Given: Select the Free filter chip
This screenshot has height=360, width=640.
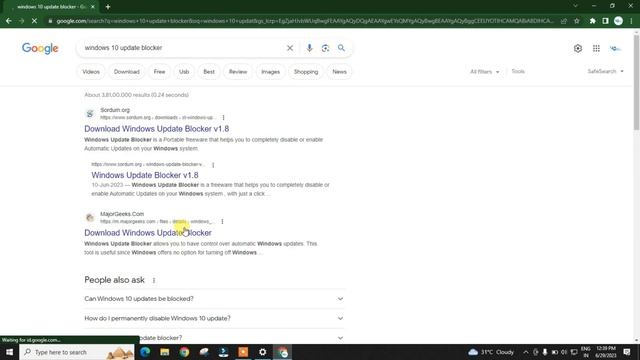Looking at the screenshot, I should pos(159,72).
